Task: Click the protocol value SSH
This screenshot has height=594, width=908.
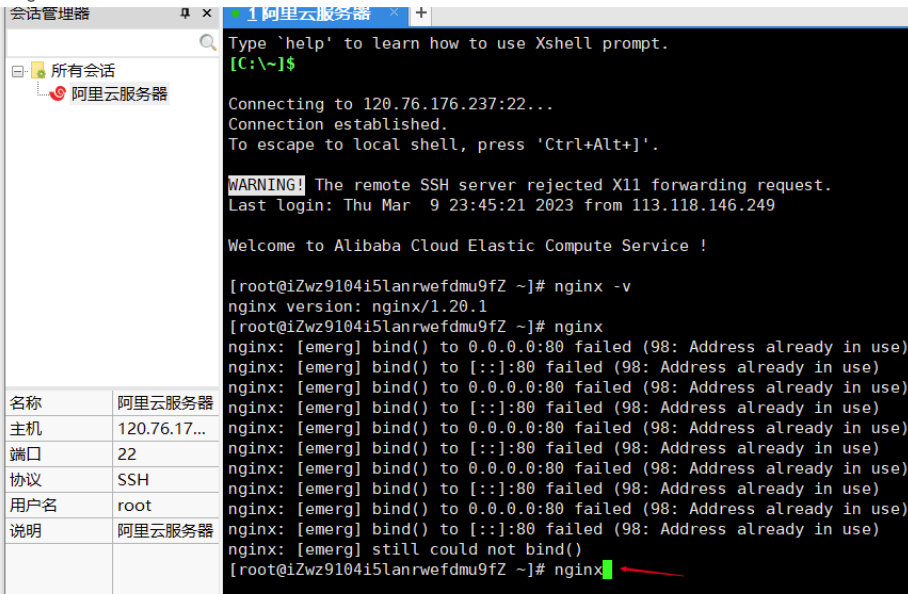Action: point(133,479)
